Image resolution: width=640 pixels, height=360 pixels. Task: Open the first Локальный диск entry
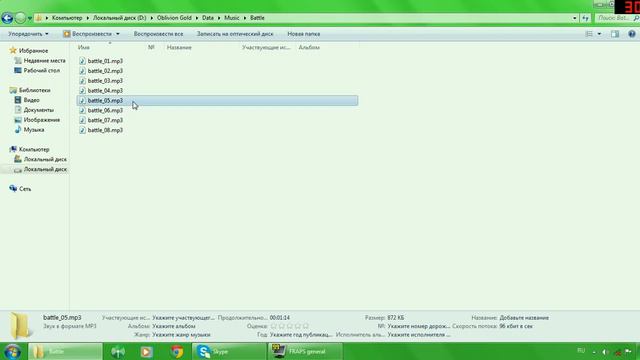(45, 159)
